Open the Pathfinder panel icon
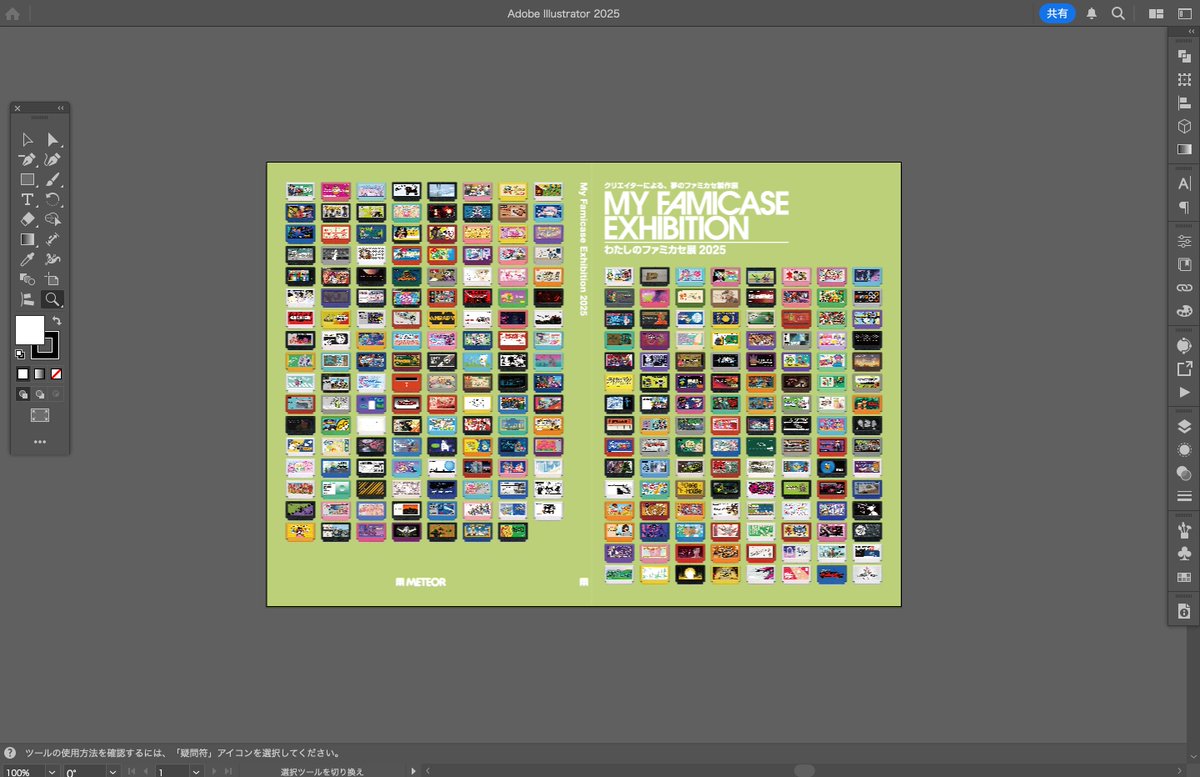Image resolution: width=1200 pixels, height=777 pixels. [1184, 57]
